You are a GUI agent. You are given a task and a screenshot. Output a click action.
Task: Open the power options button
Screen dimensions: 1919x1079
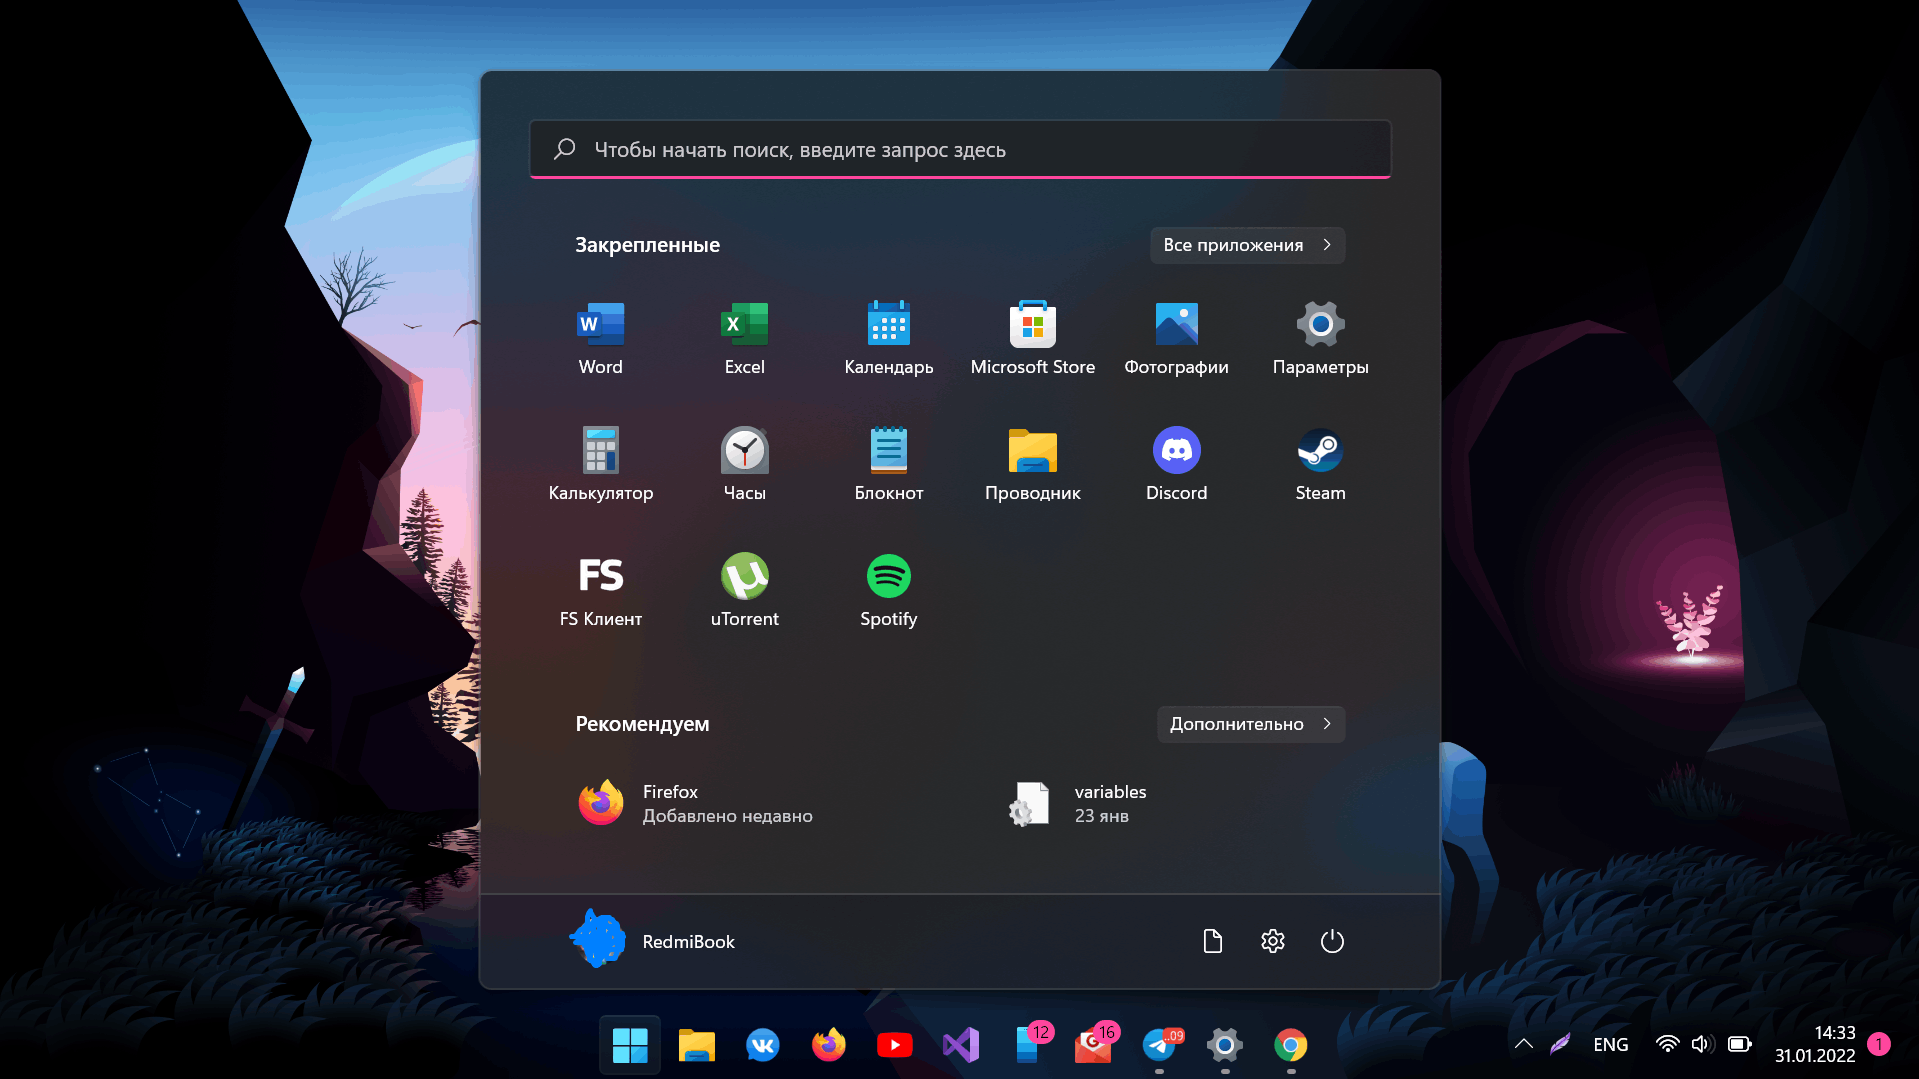point(1332,941)
